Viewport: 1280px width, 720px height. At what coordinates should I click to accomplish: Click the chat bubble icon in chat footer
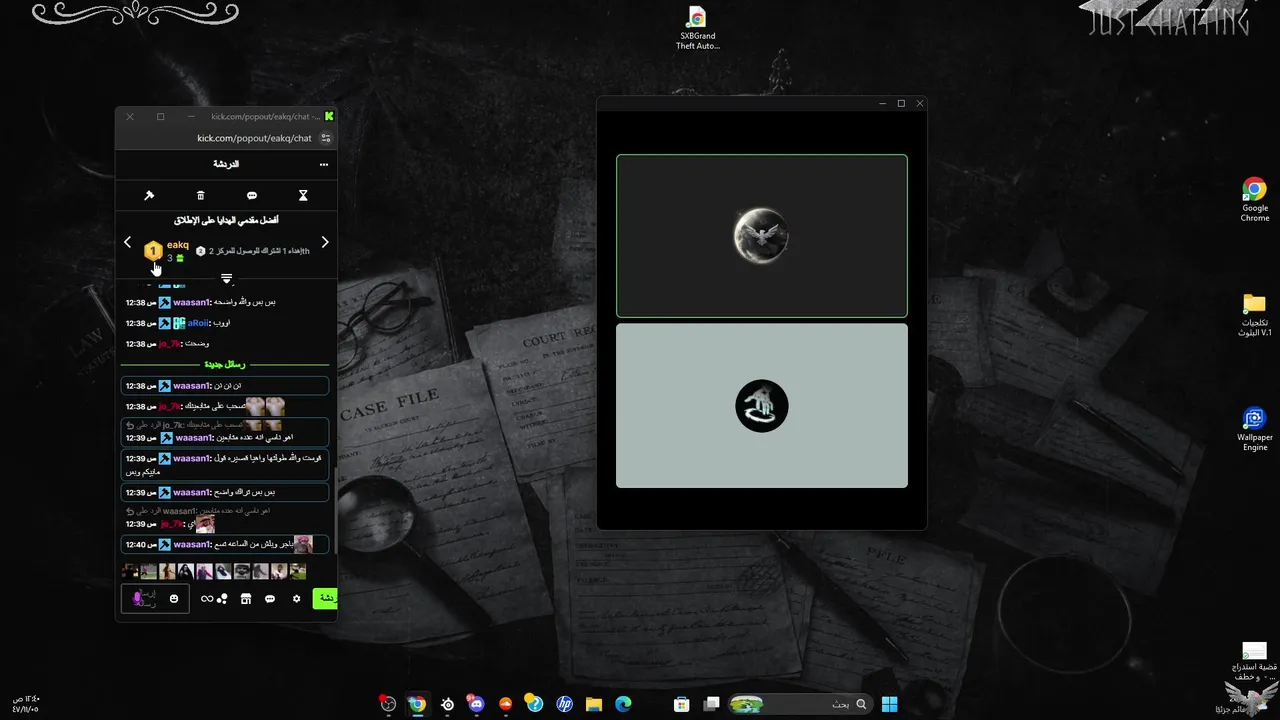point(270,599)
